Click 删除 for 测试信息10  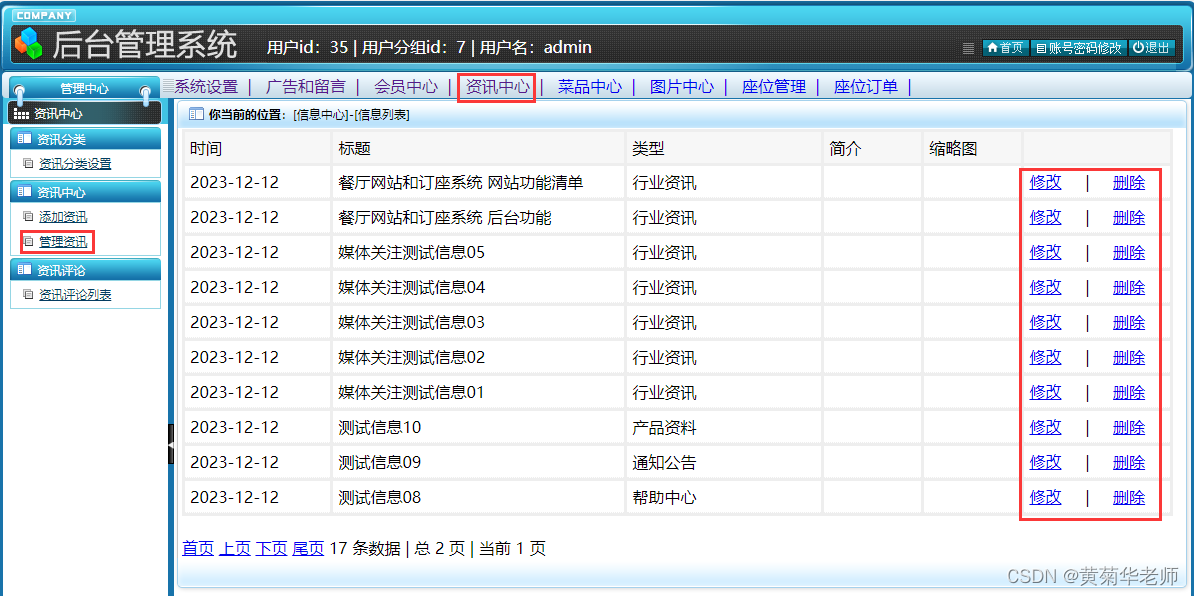[1129, 428]
